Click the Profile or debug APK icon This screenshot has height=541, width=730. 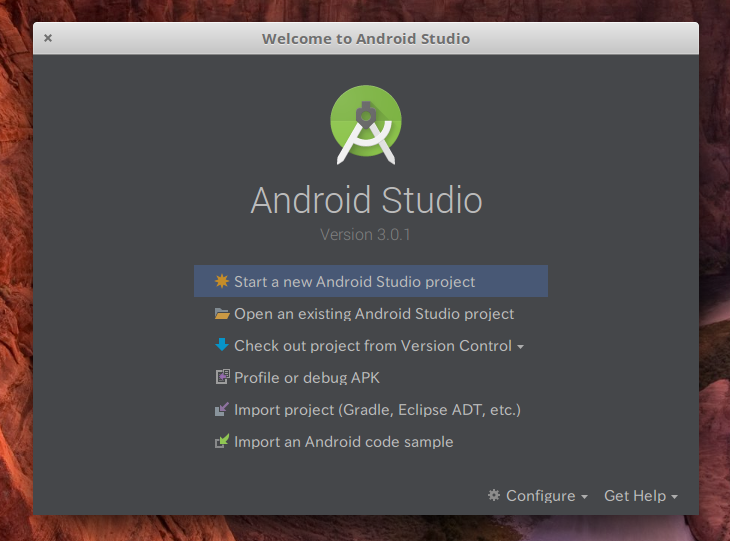[223, 377]
